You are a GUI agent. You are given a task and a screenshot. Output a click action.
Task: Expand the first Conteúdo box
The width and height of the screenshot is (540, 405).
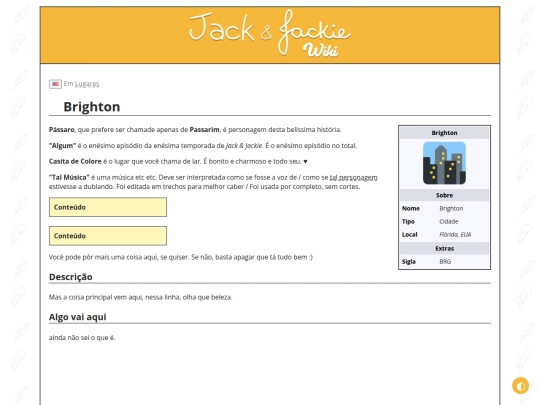tap(108, 207)
